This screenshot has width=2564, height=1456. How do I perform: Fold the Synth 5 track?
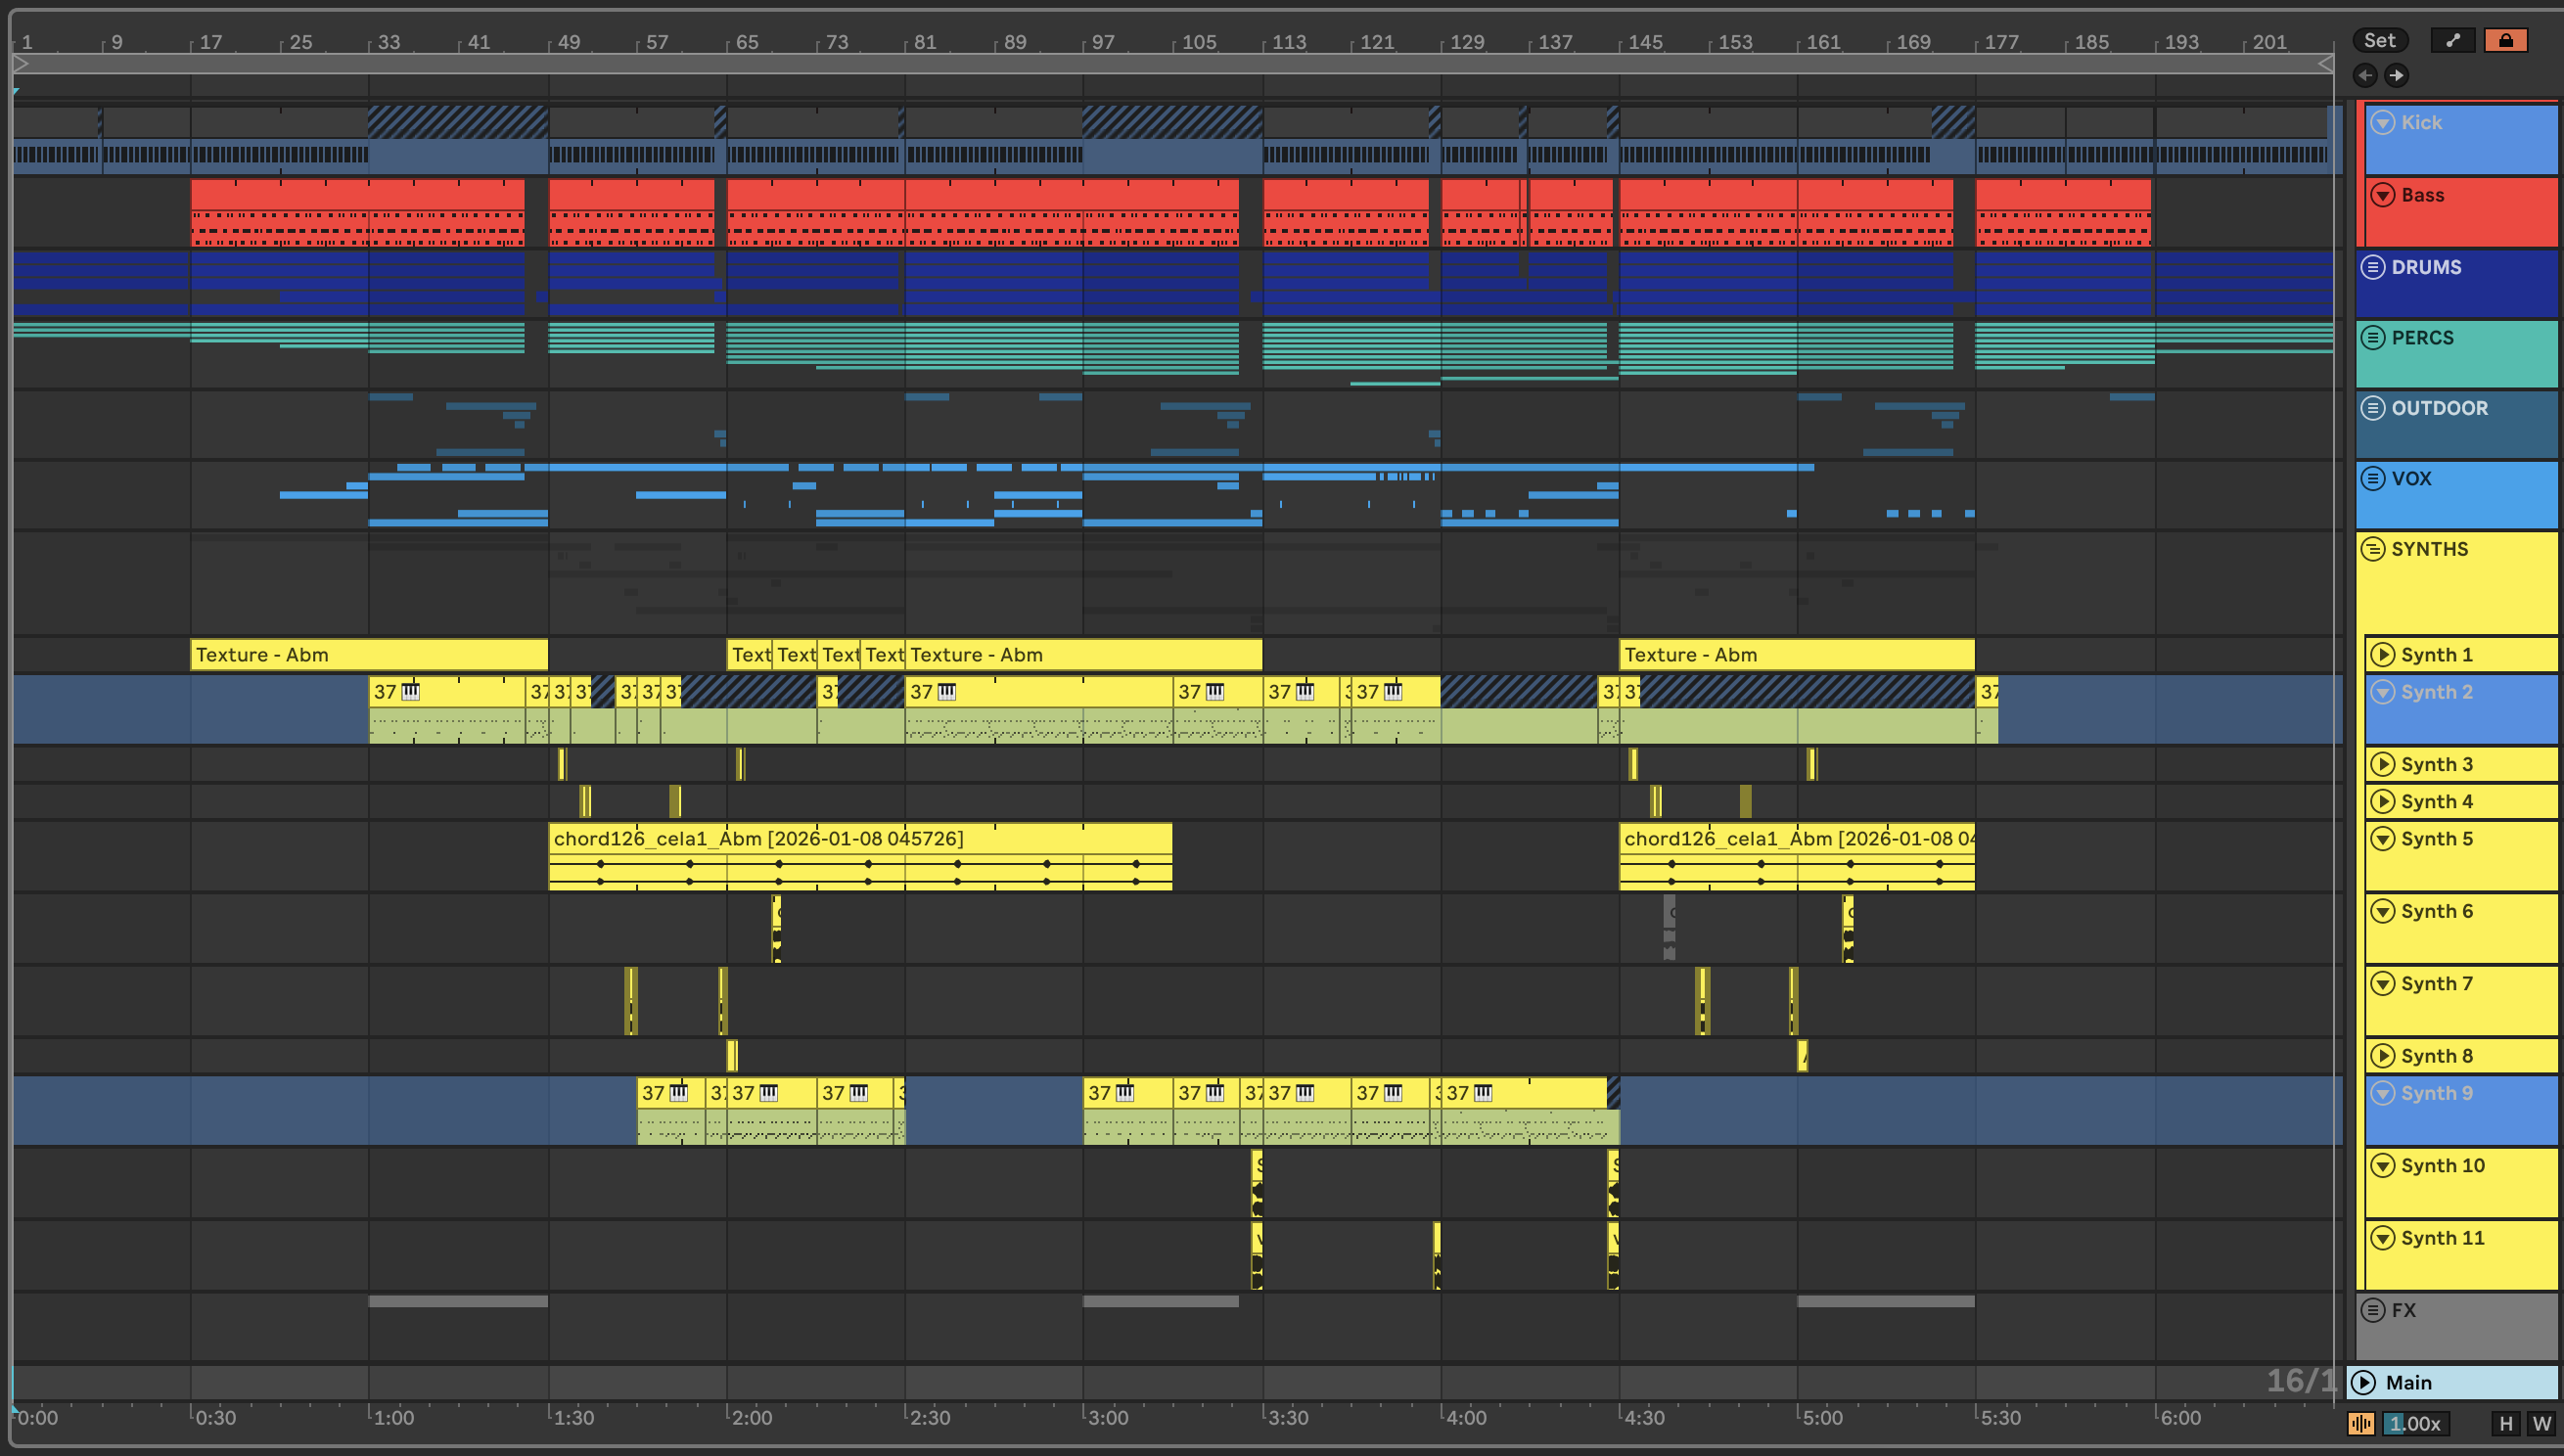pyautogui.click(x=2383, y=839)
